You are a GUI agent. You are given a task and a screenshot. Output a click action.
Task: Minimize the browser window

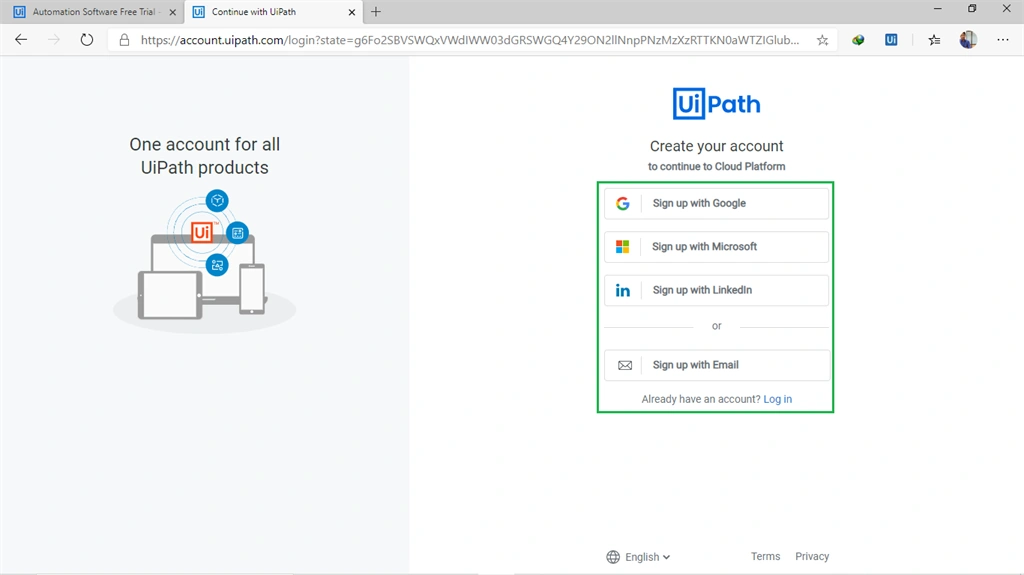(x=938, y=8)
